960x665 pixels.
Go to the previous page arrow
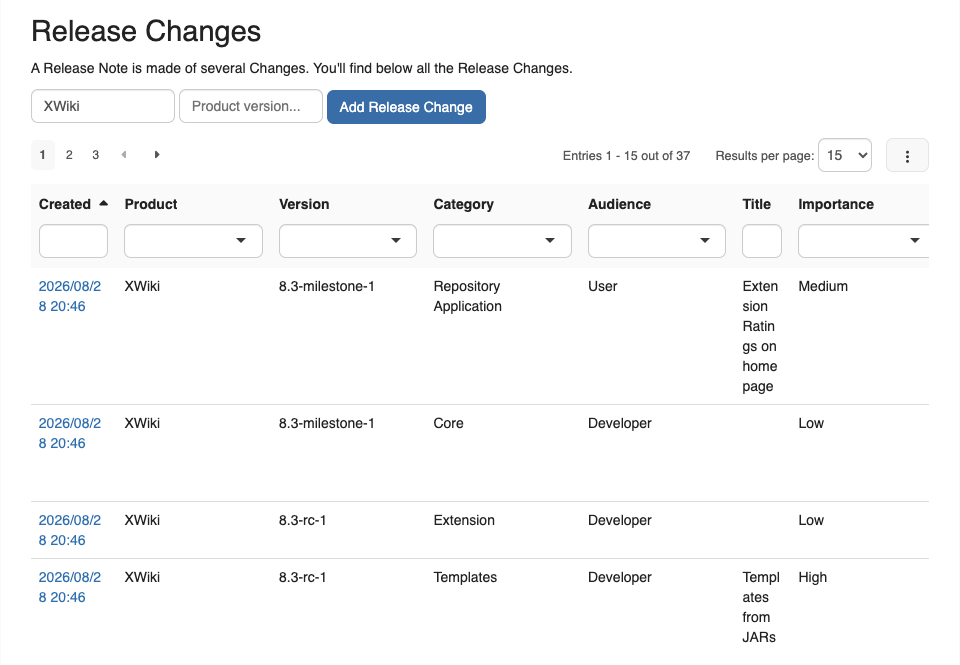click(x=124, y=155)
